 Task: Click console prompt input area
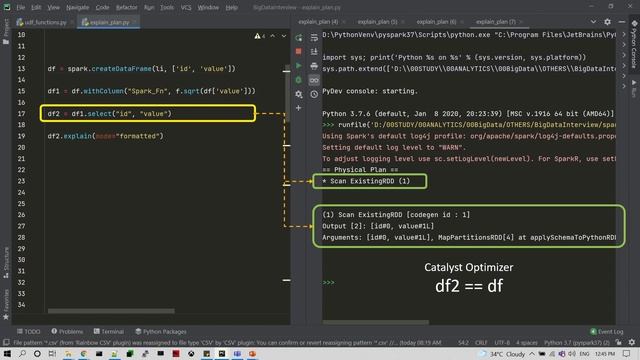pos(469,282)
